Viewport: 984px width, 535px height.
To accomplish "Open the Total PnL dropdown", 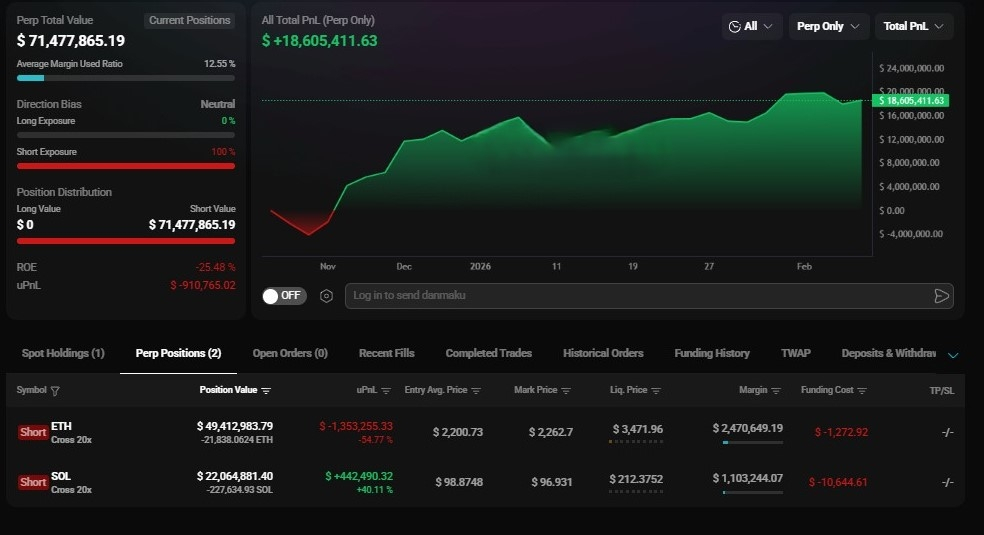I will coord(914,26).
